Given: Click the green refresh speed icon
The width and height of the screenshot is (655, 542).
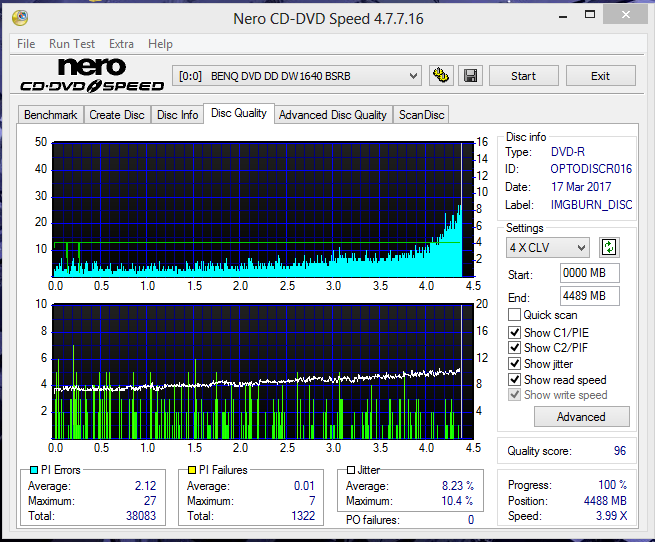Looking at the screenshot, I should [609, 247].
